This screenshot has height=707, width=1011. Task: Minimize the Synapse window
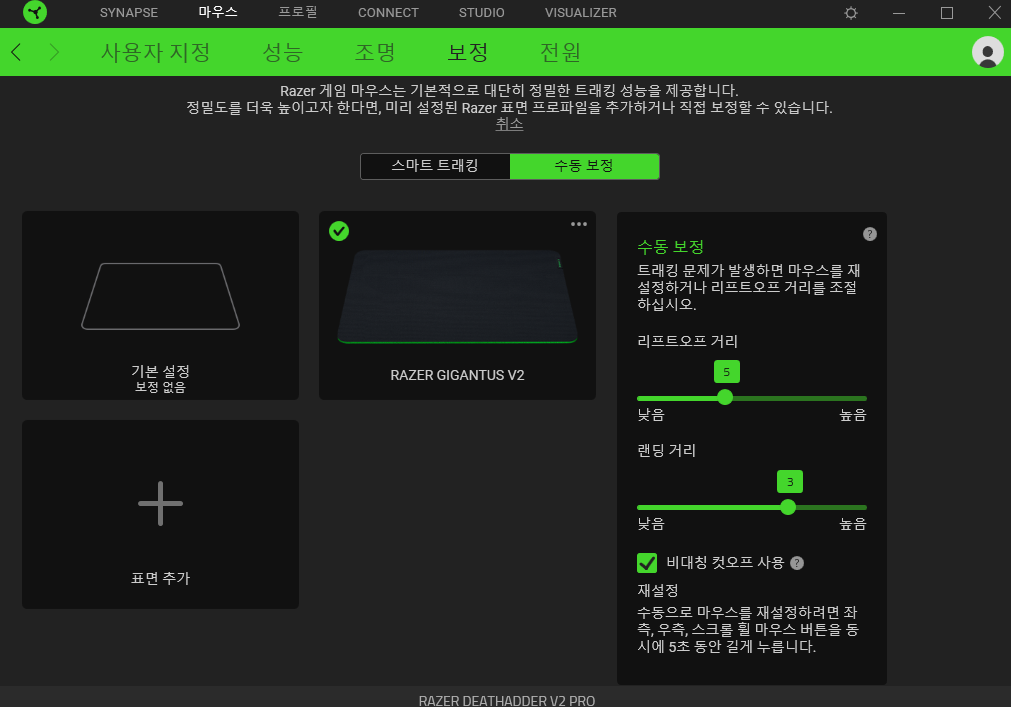[x=899, y=13]
